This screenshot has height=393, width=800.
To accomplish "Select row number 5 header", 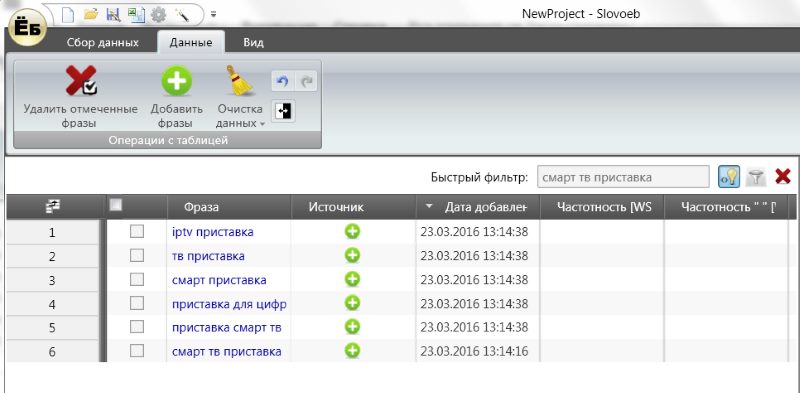I will 52,328.
